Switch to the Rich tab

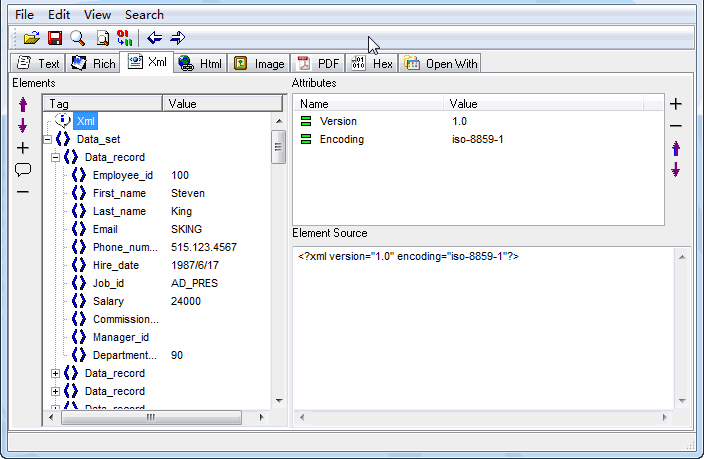tap(93, 63)
